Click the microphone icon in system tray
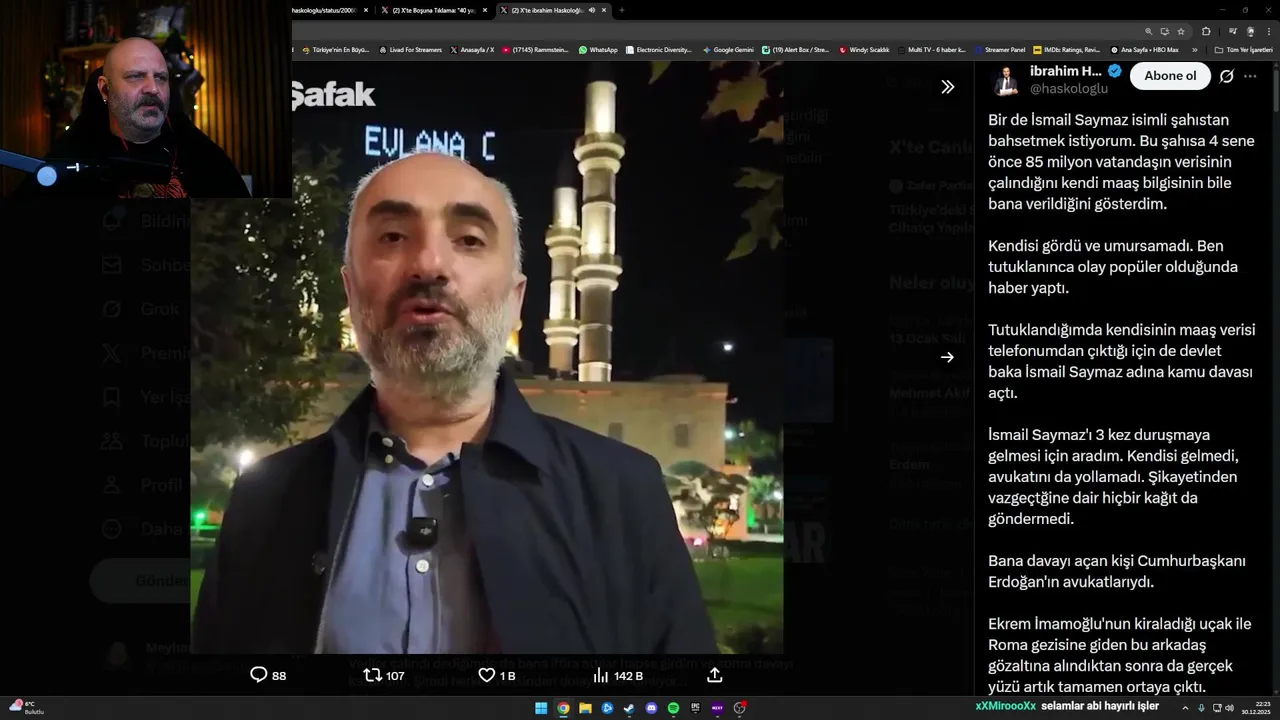The height and width of the screenshot is (720, 1280). (x=1201, y=708)
